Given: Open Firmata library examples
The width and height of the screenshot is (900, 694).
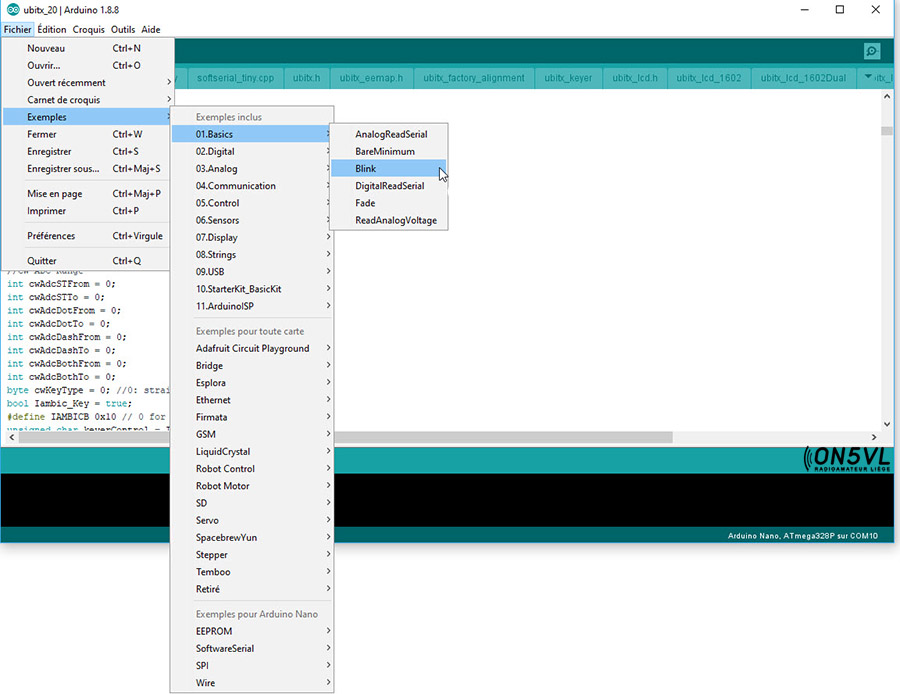Looking at the screenshot, I should (x=251, y=417).
